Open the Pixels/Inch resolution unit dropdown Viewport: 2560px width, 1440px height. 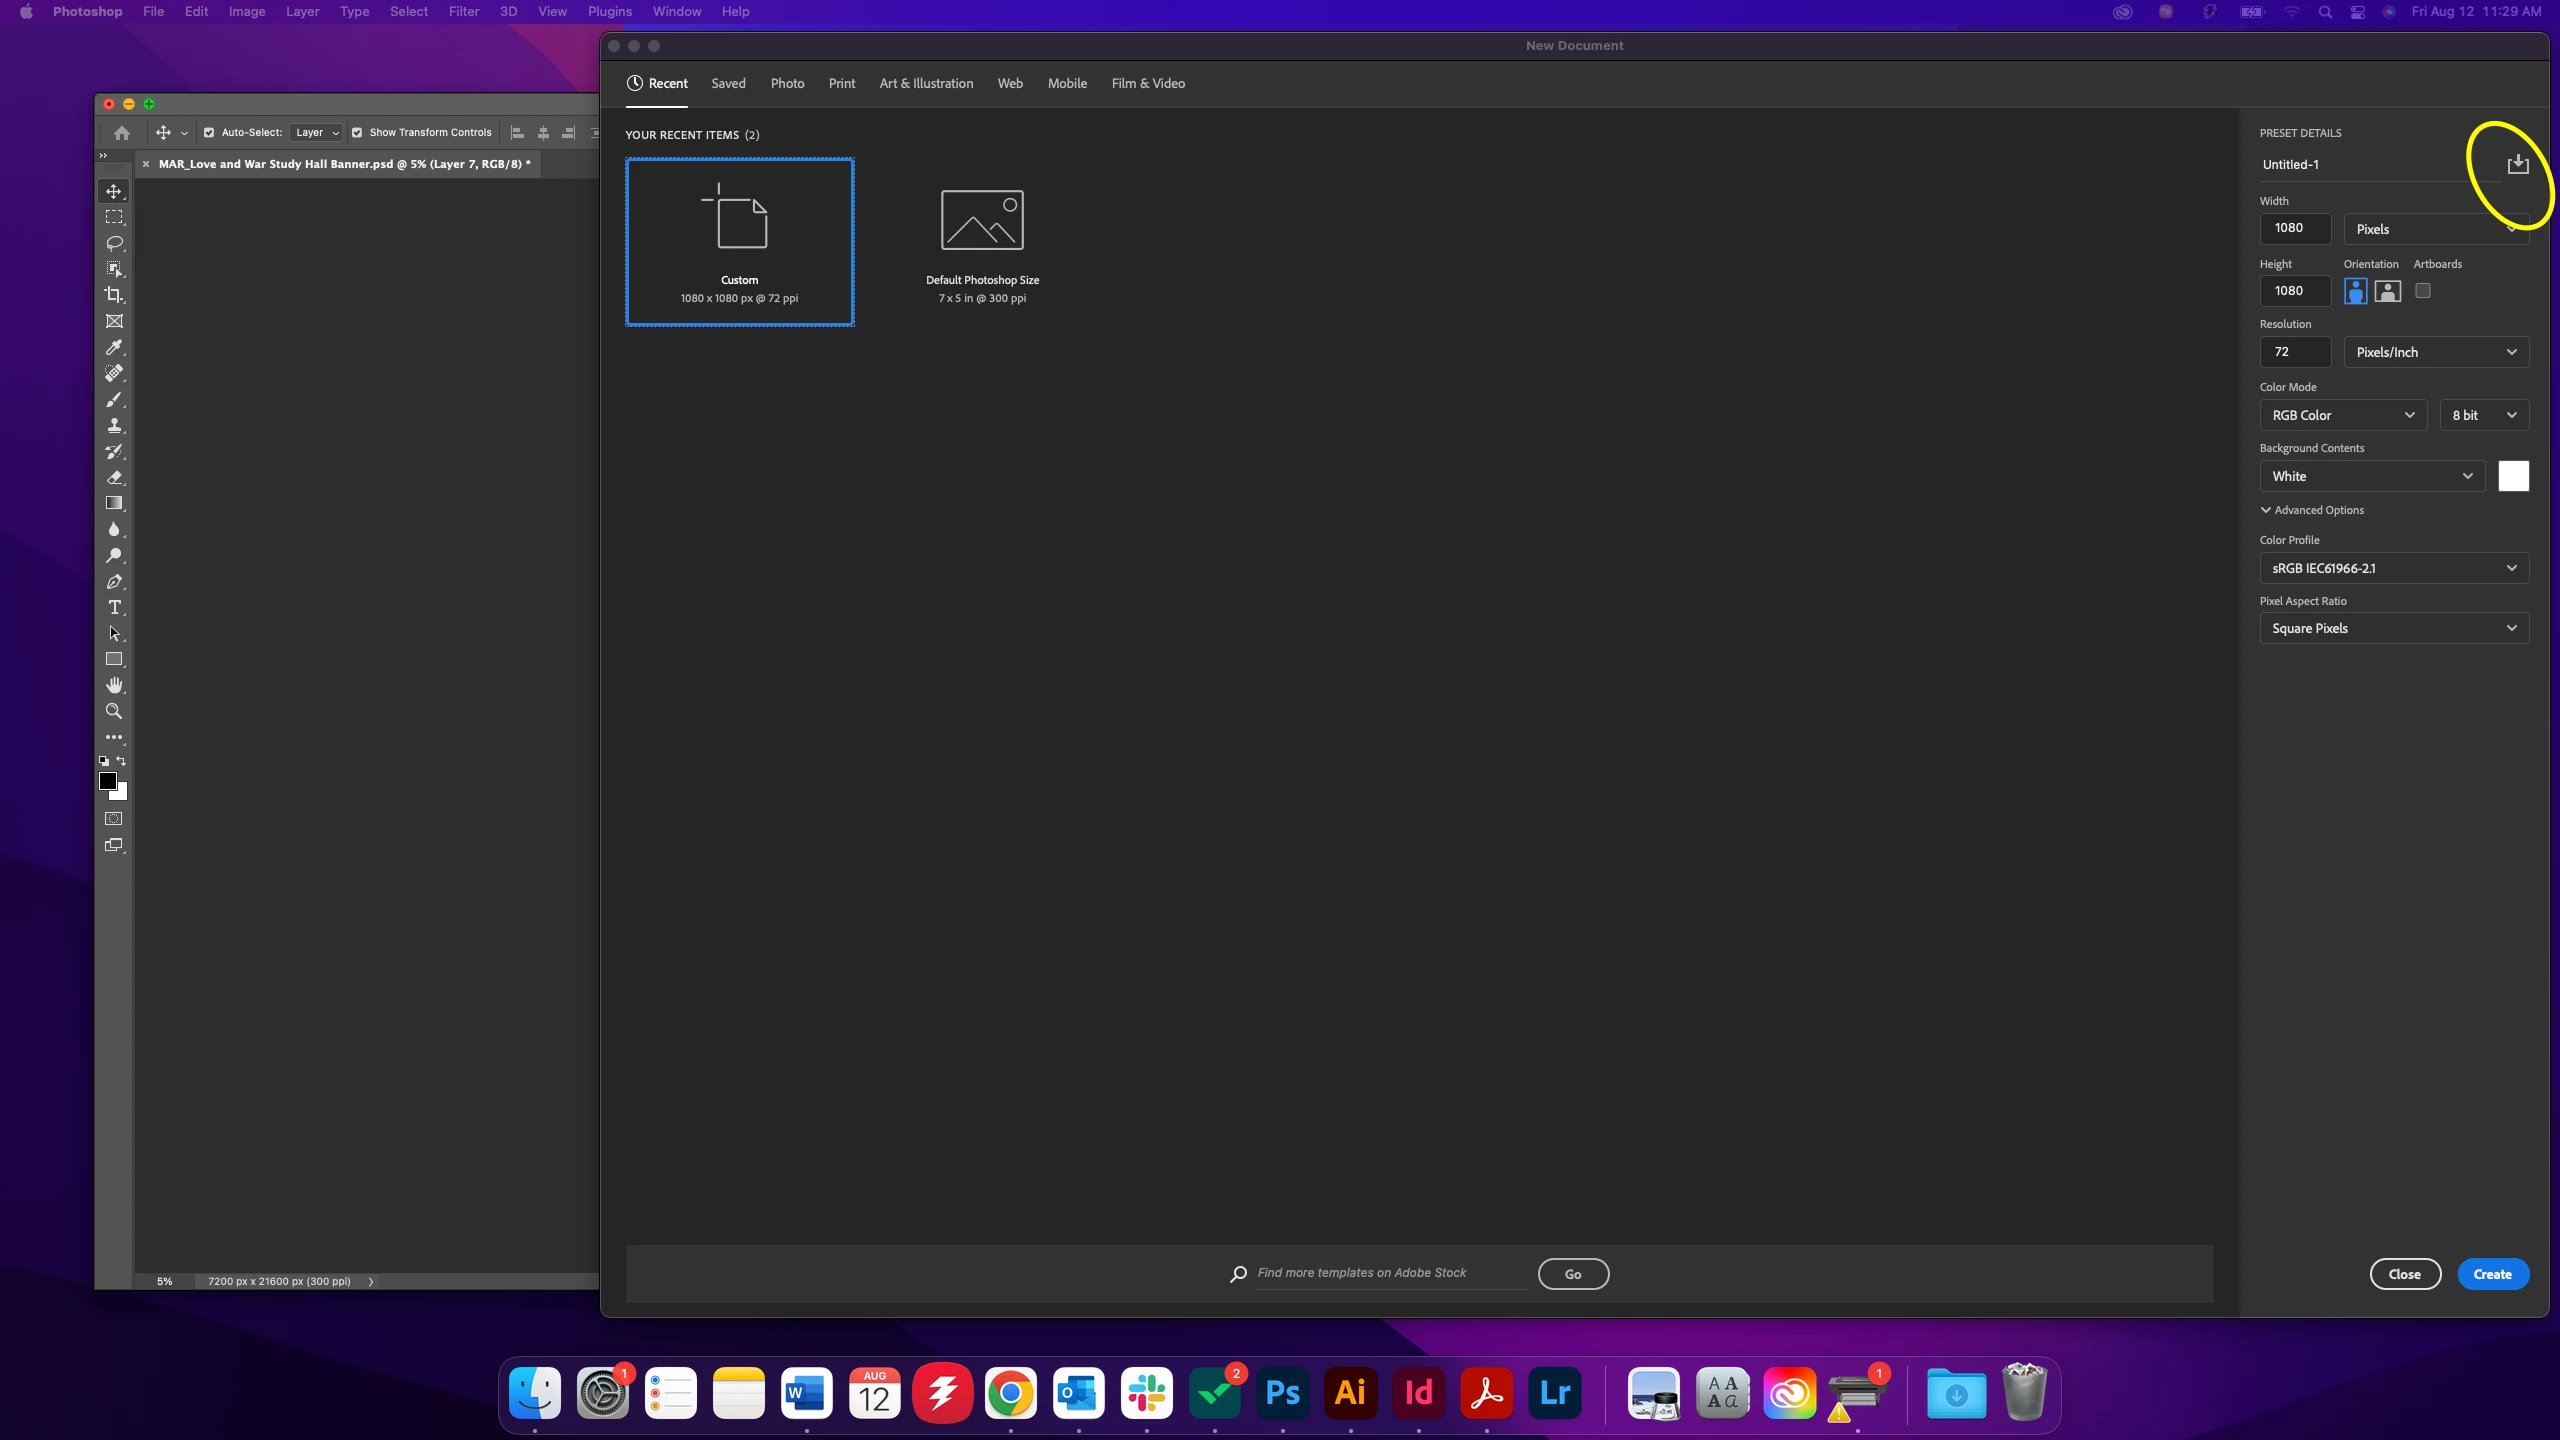pos(2435,352)
